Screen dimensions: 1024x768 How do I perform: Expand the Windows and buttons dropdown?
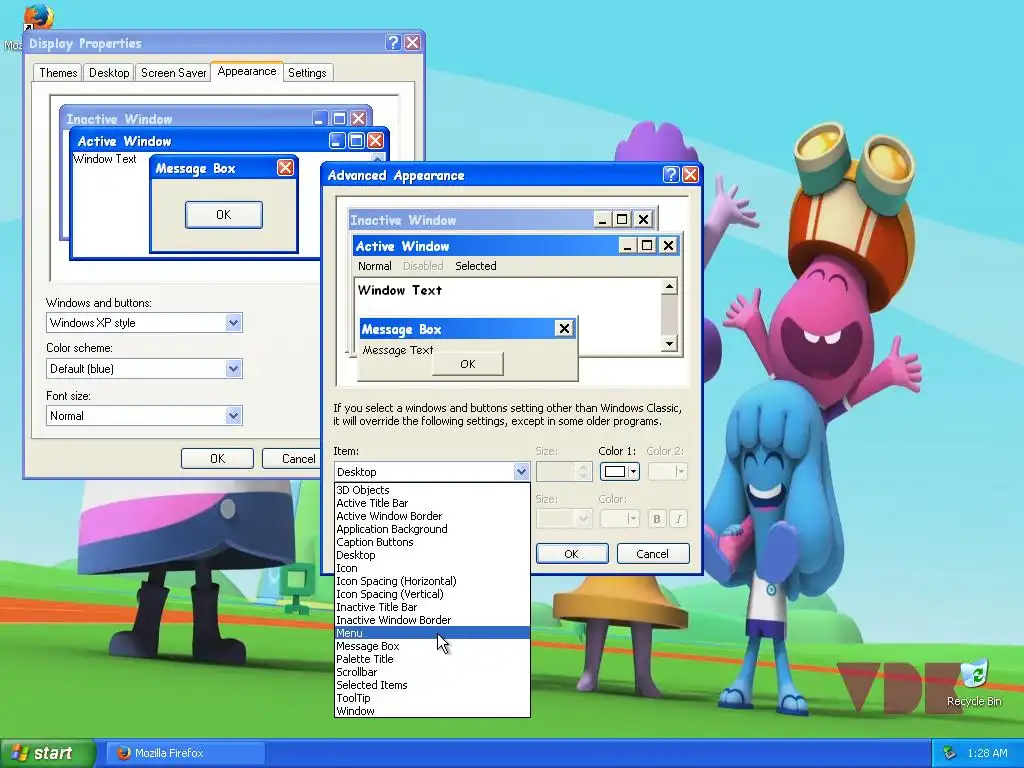[x=233, y=323]
